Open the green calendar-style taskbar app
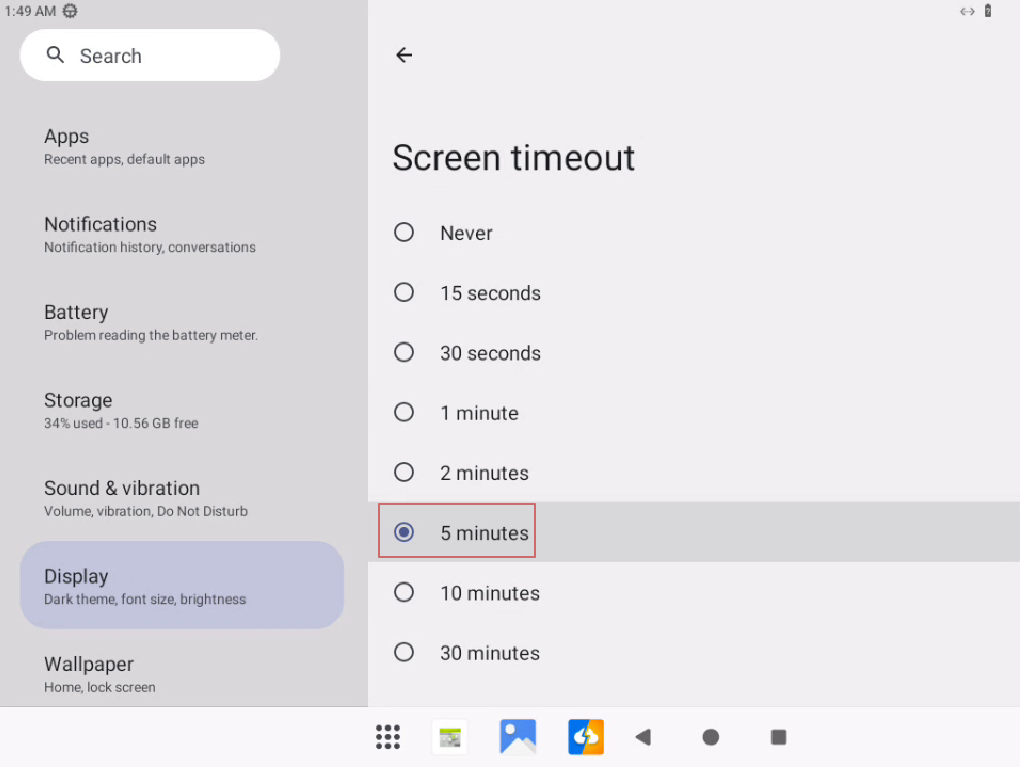This screenshot has height=767, width=1020. click(450, 737)
